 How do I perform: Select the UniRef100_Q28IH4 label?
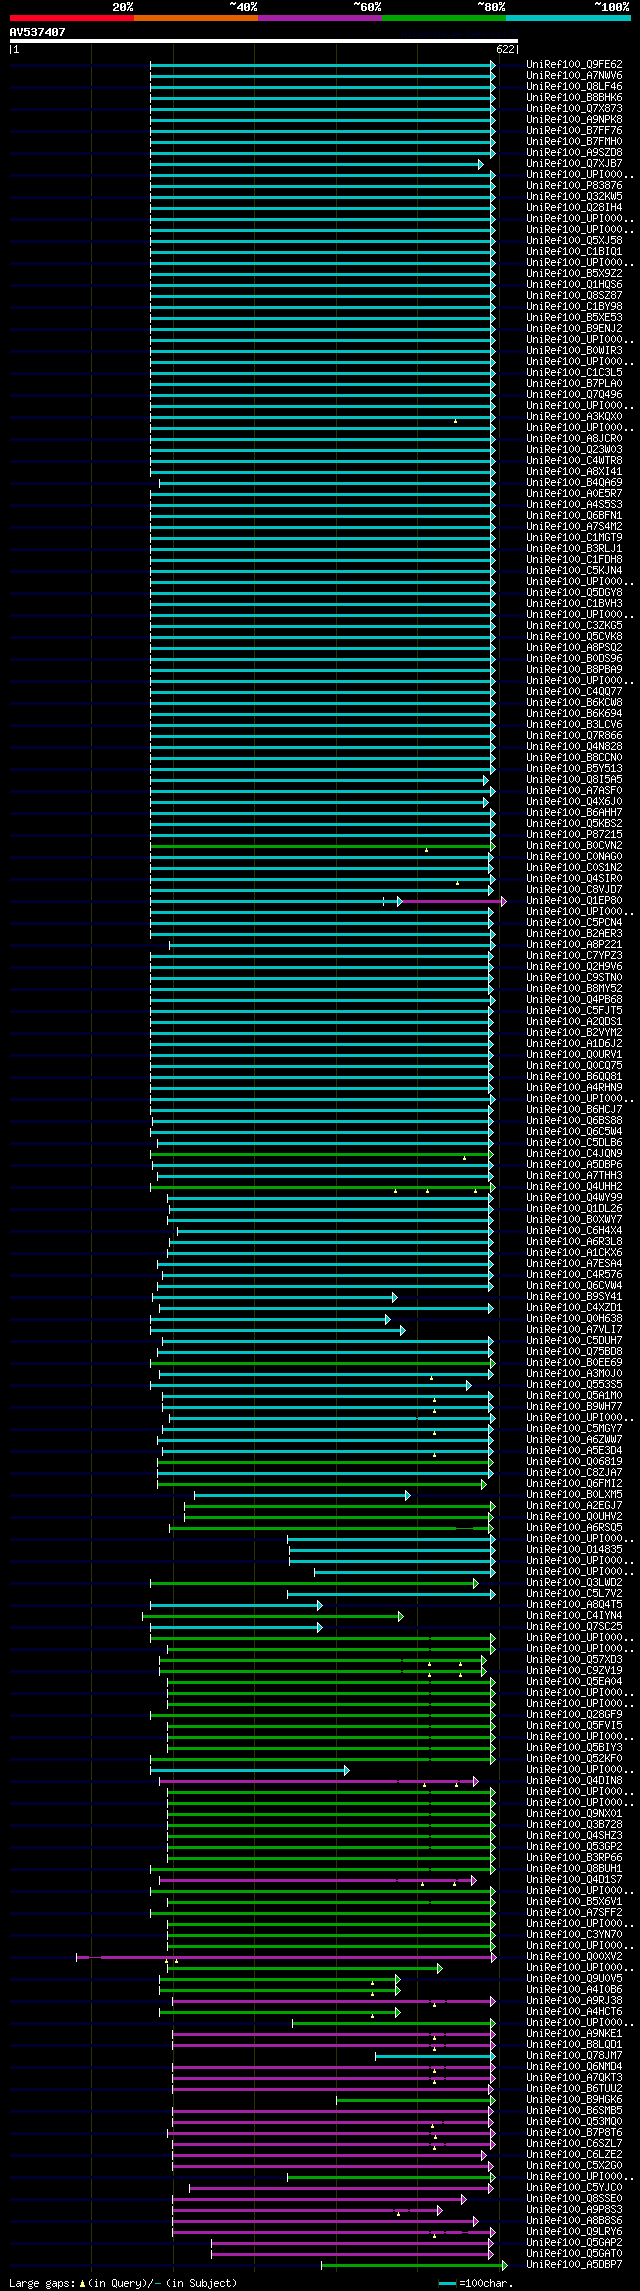[574, 208]
